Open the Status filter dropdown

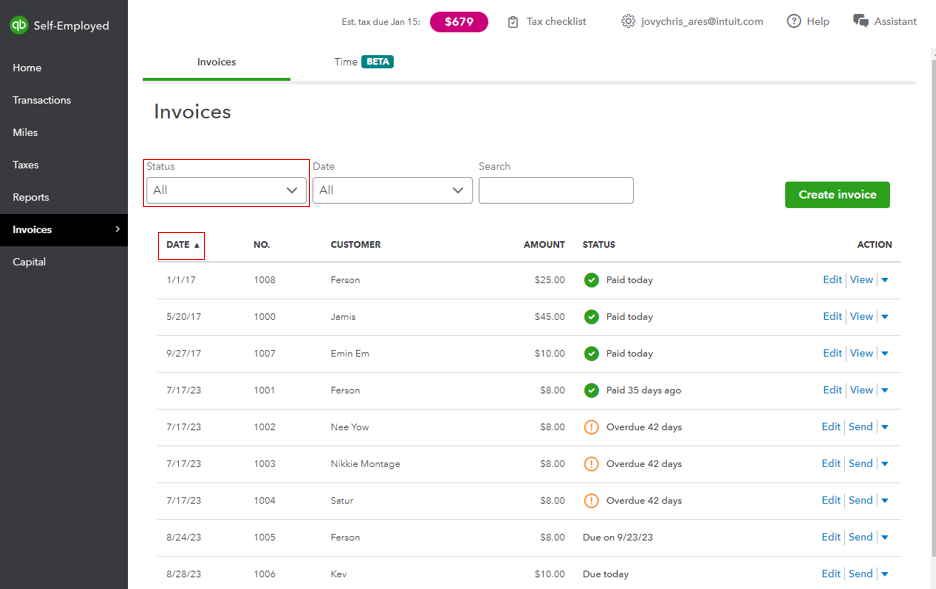226,190
